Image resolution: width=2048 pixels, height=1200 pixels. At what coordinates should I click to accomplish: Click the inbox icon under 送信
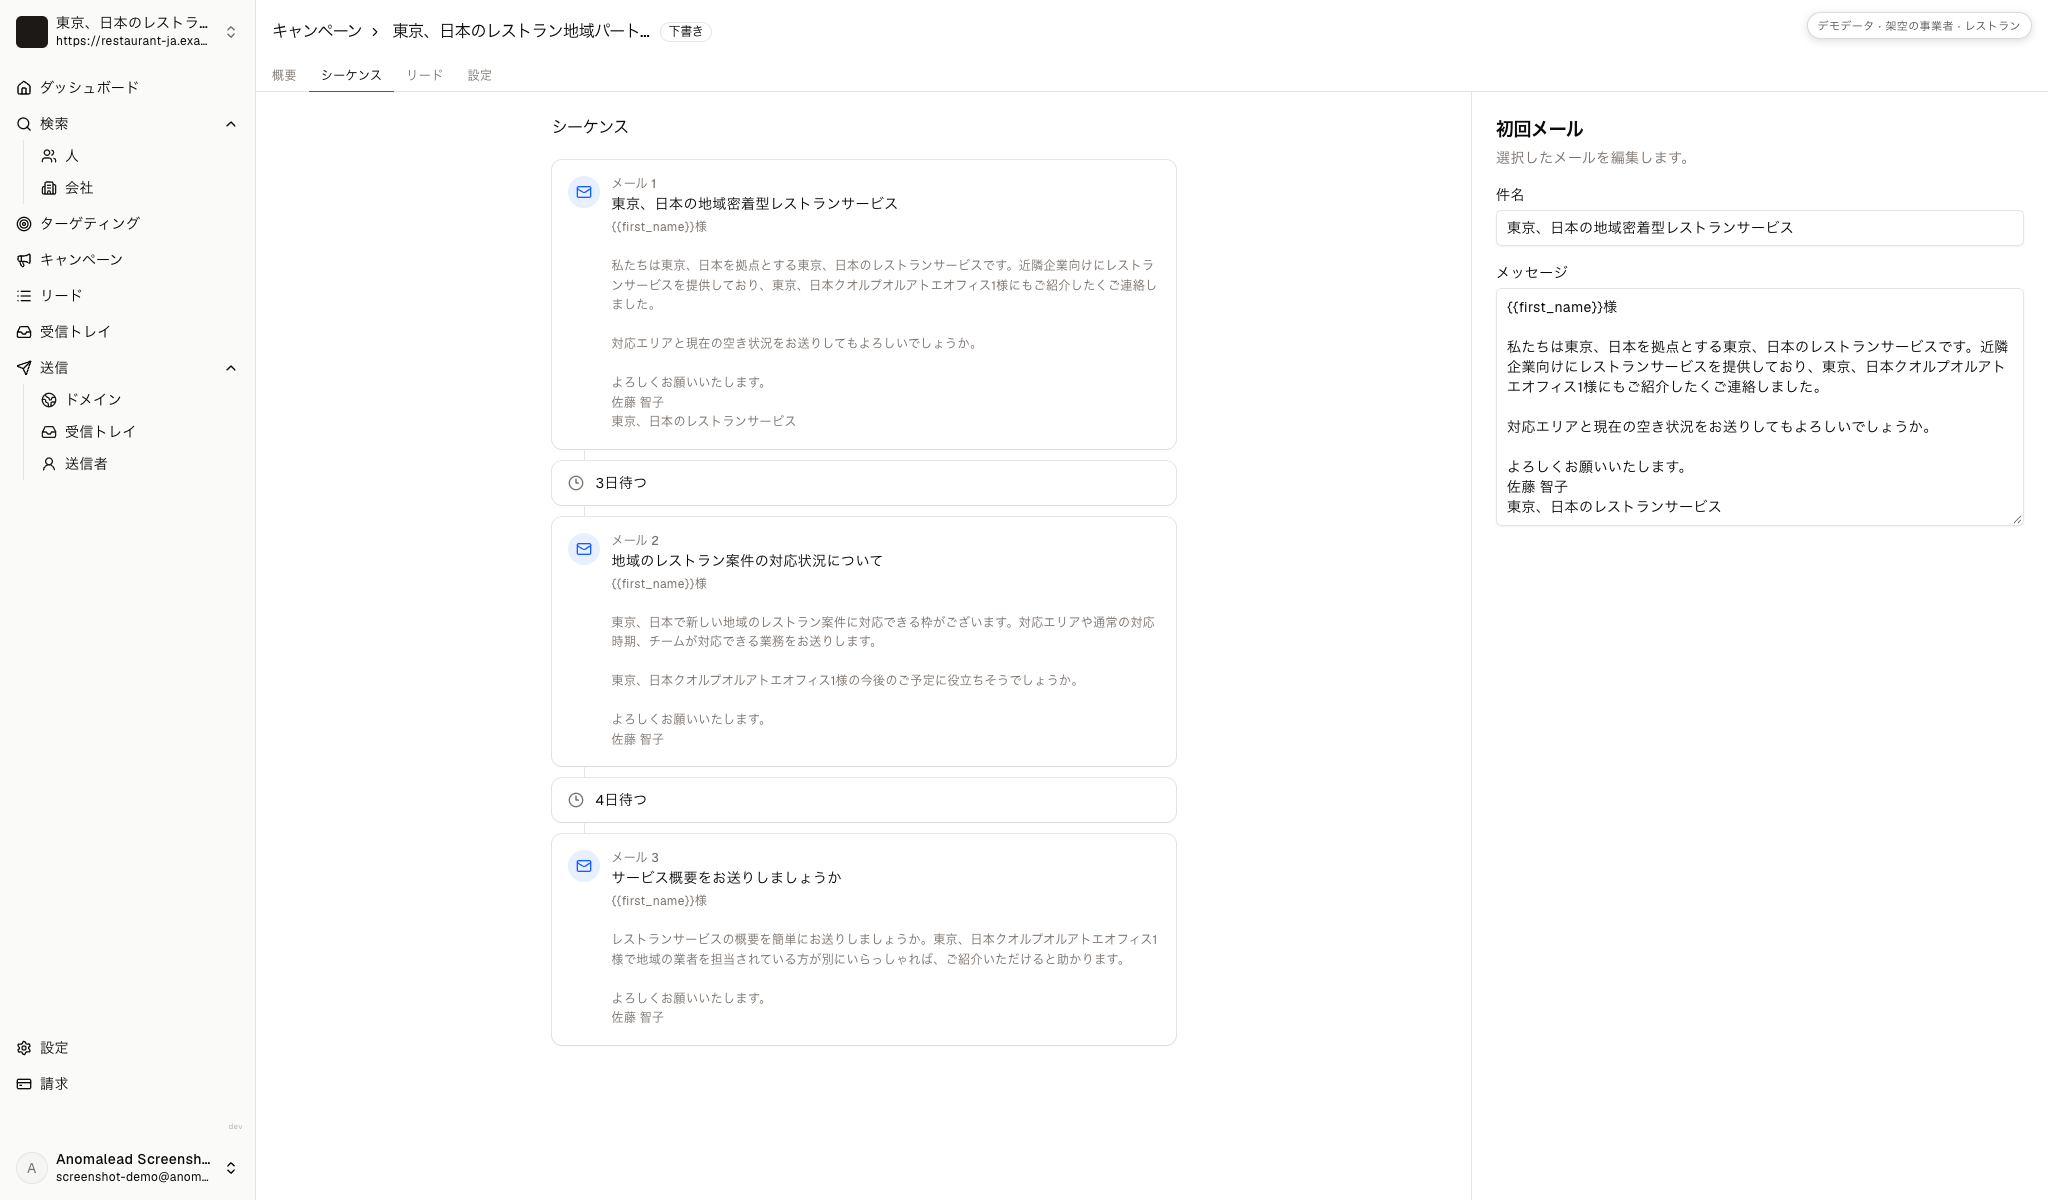49,432
